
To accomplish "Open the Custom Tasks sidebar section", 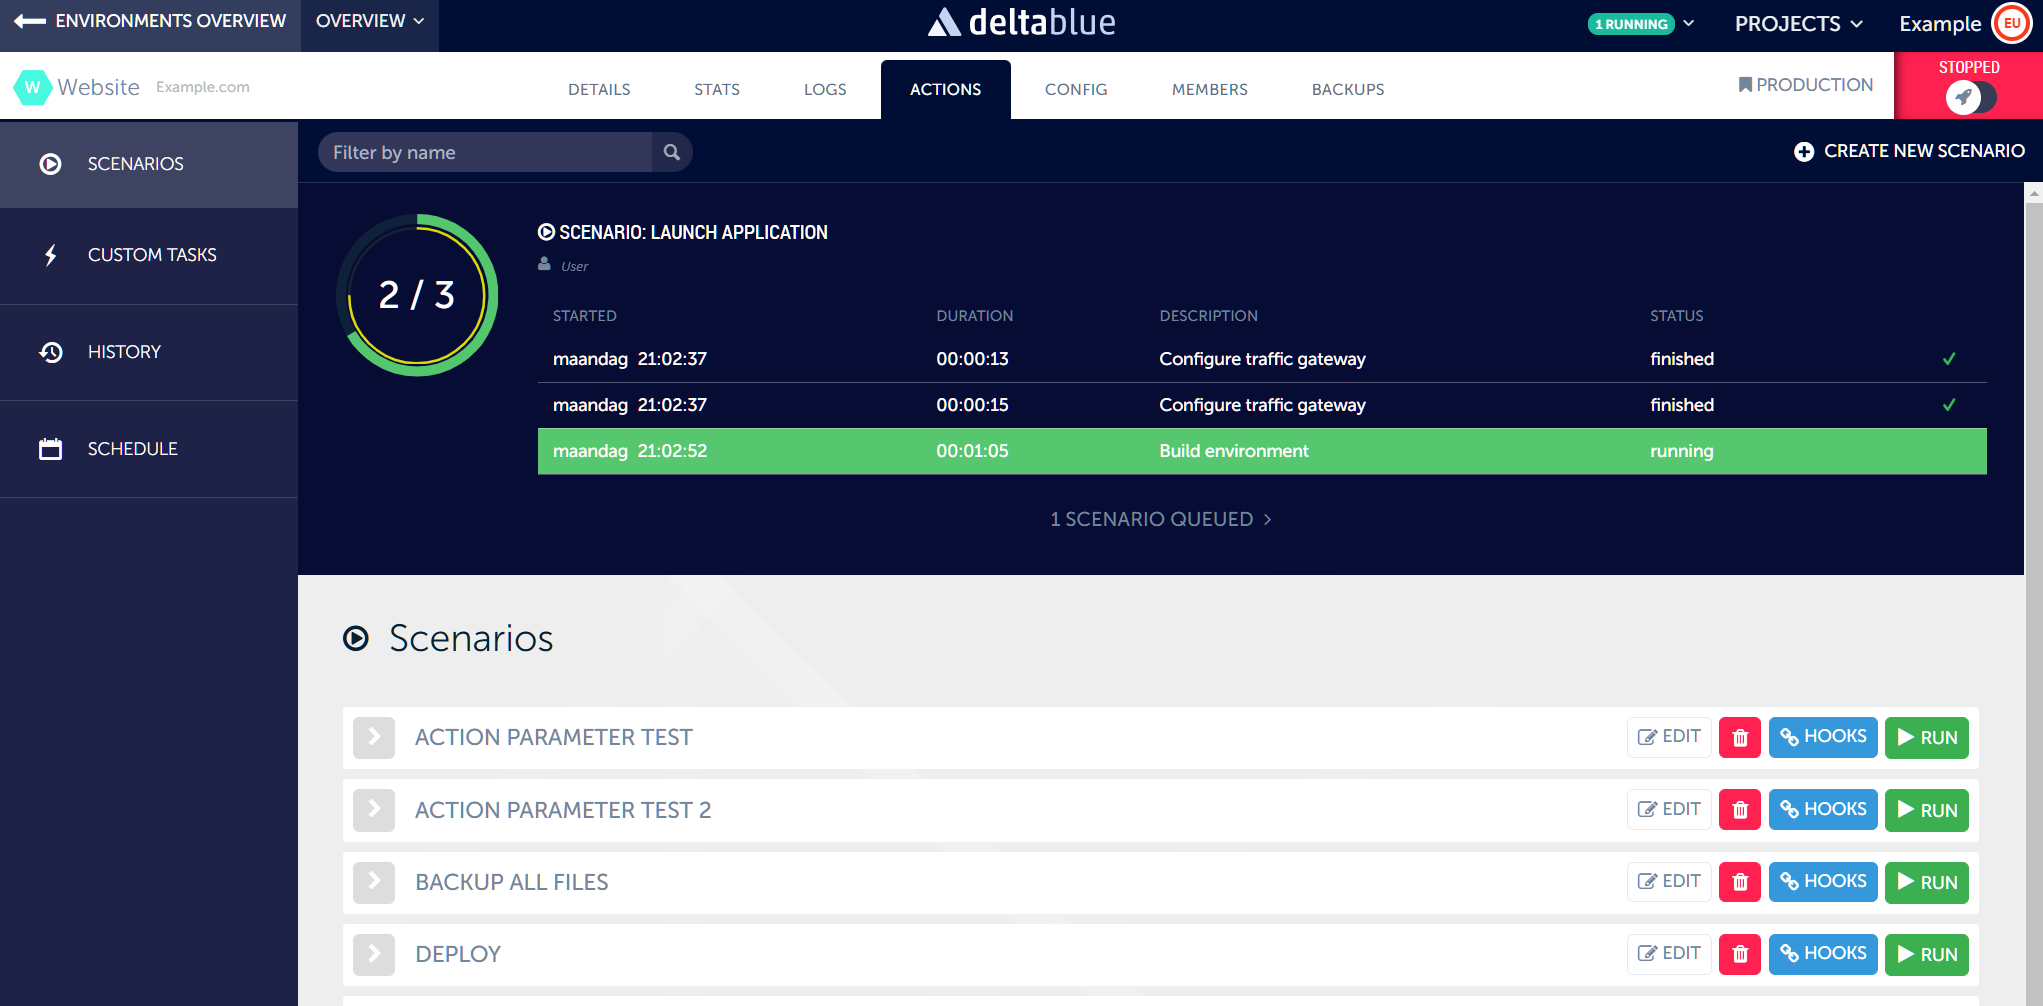I will point(150,255).
